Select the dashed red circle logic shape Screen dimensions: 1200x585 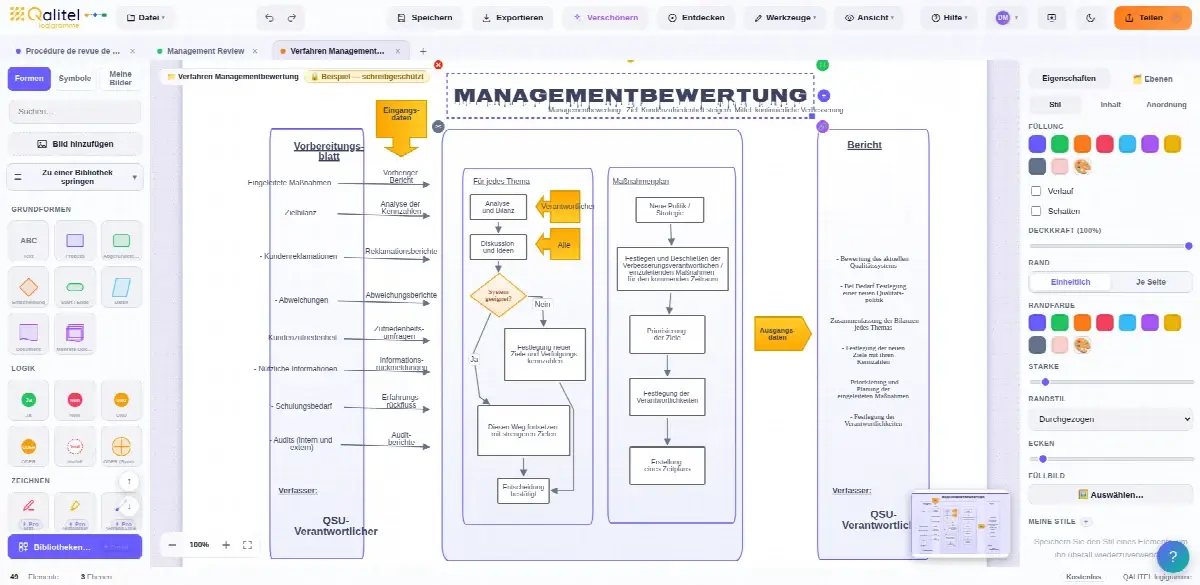(75, 446)
